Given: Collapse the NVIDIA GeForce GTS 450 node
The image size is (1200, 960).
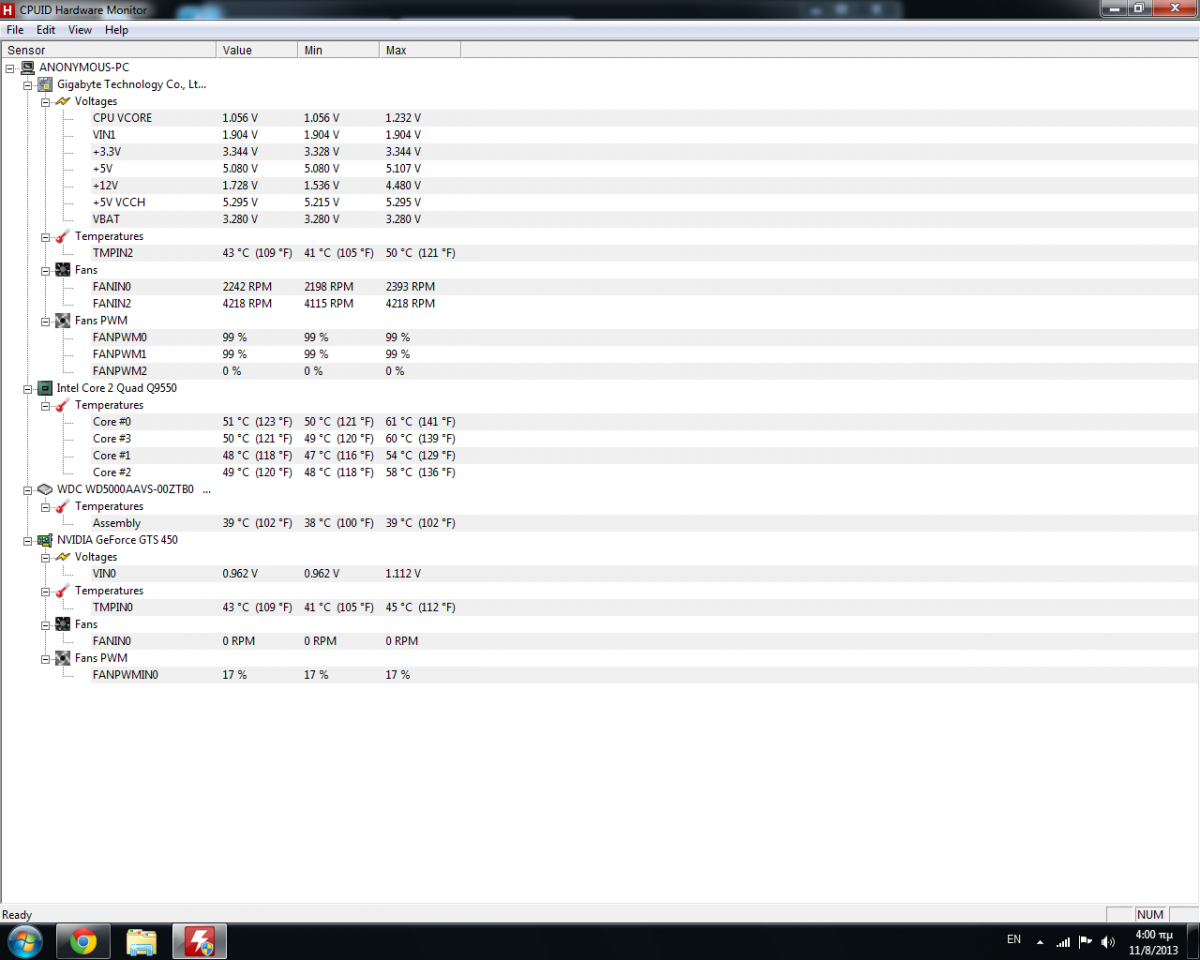Looking at the screenshot, I should [x=28, y=541].
